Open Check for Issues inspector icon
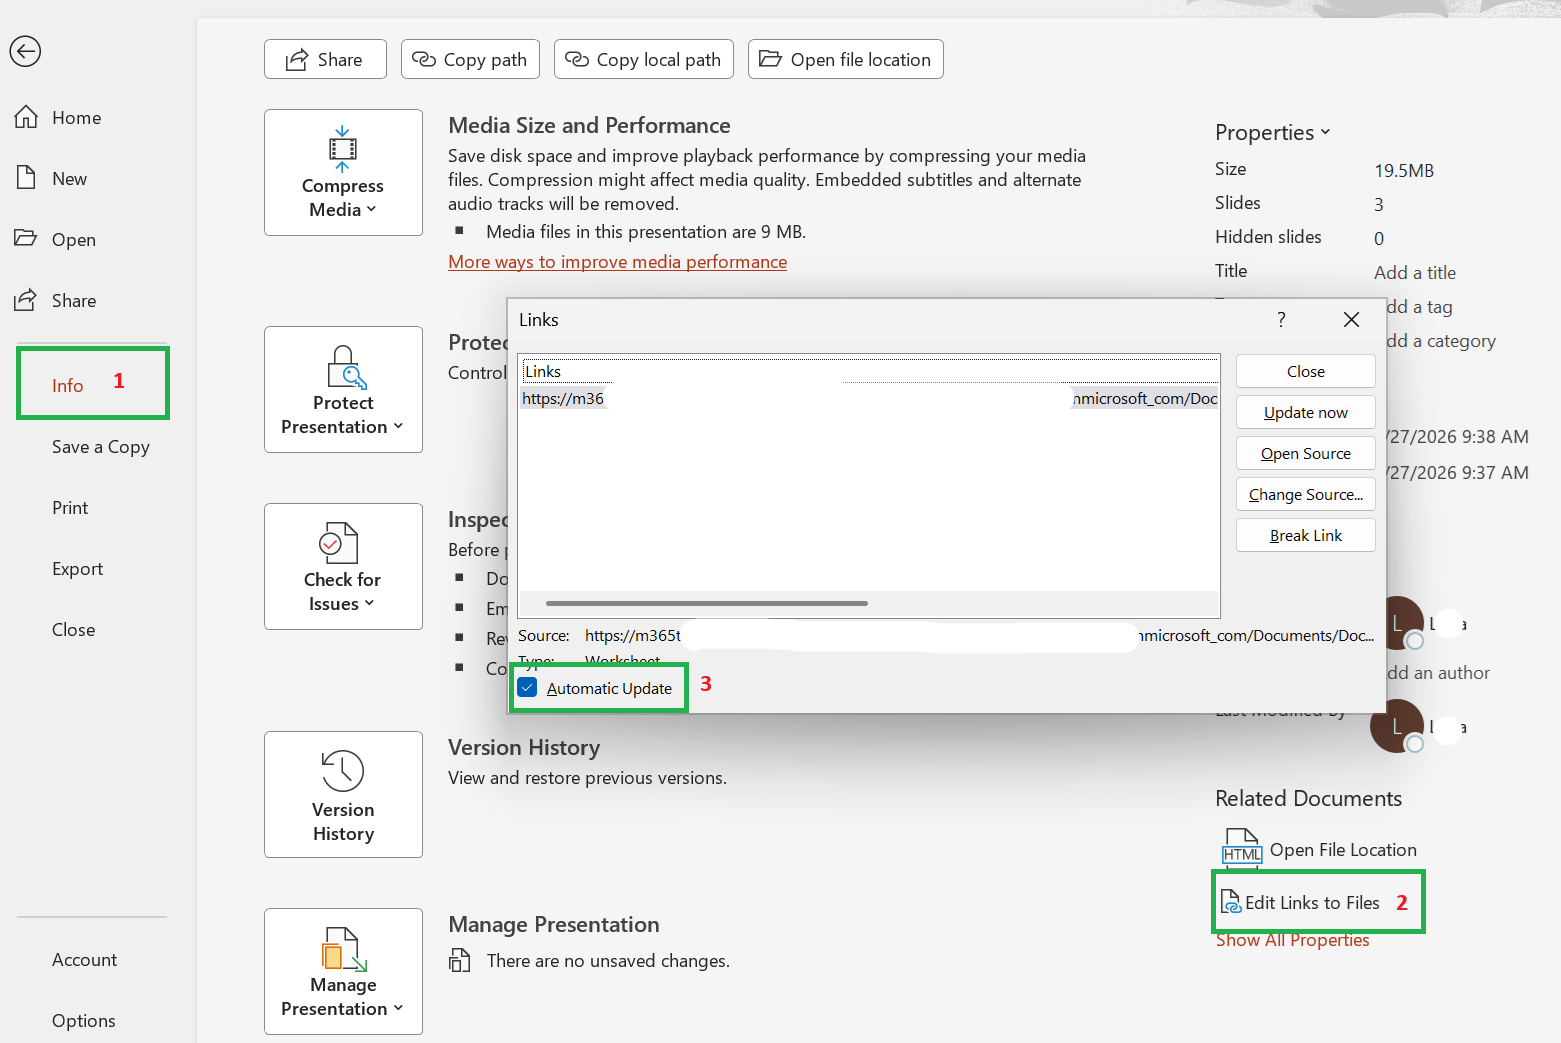 338,543
